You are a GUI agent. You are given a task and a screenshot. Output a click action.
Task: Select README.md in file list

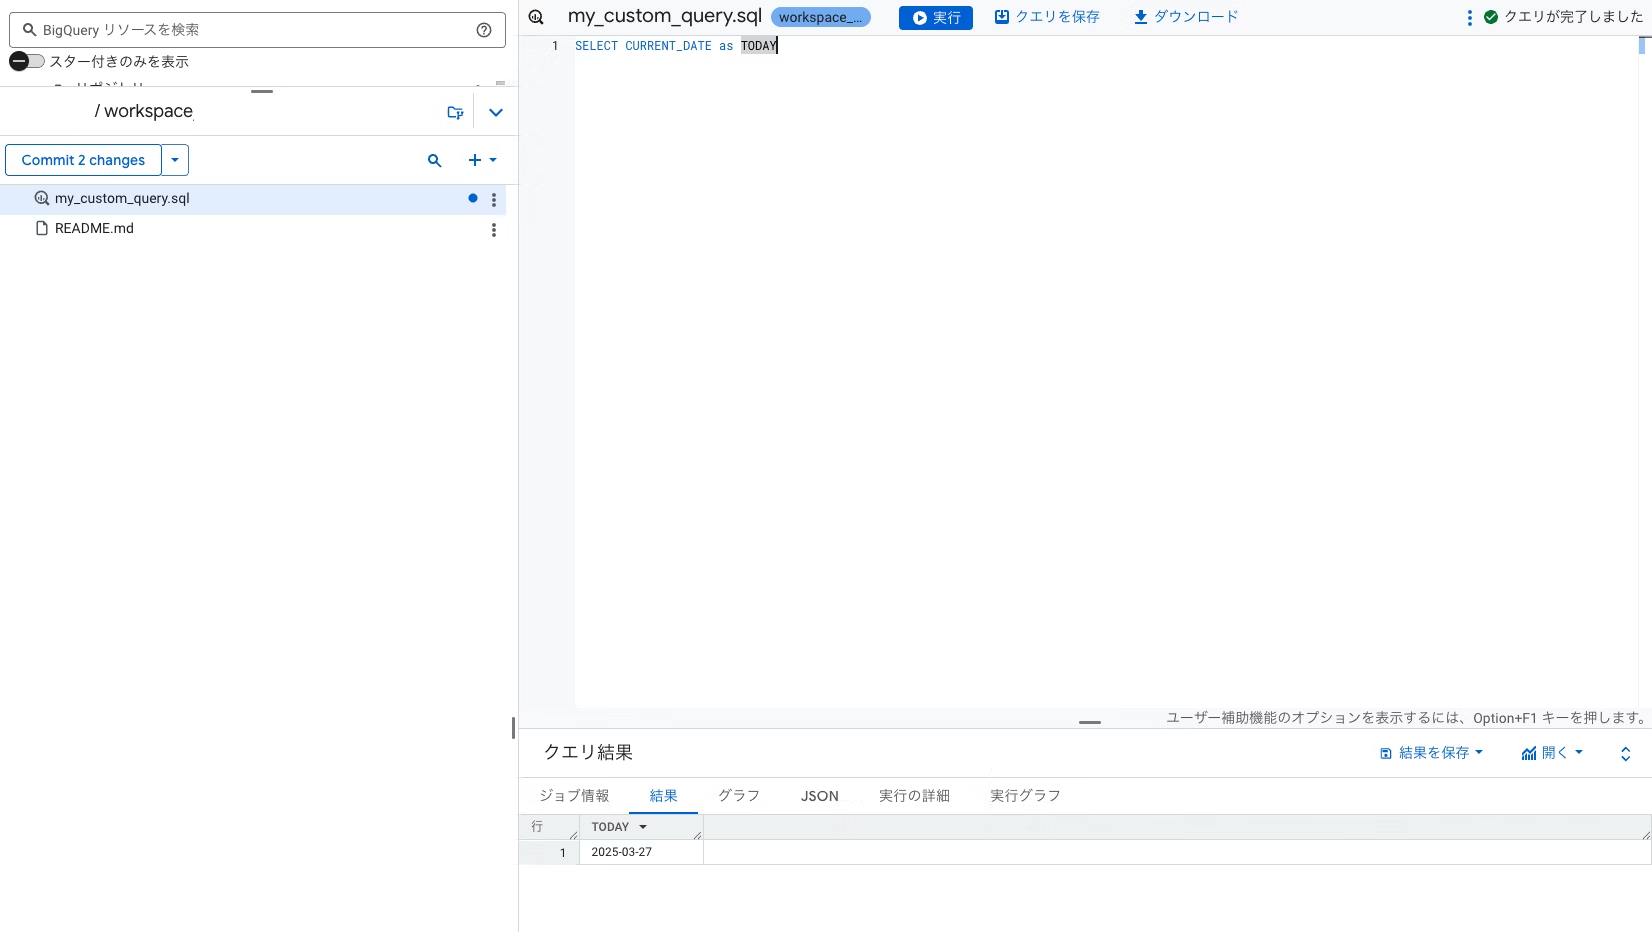coord(253,229)
